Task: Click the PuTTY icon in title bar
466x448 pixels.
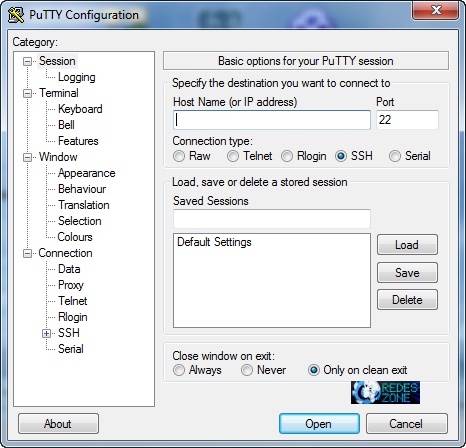Action: pos(16,15)
